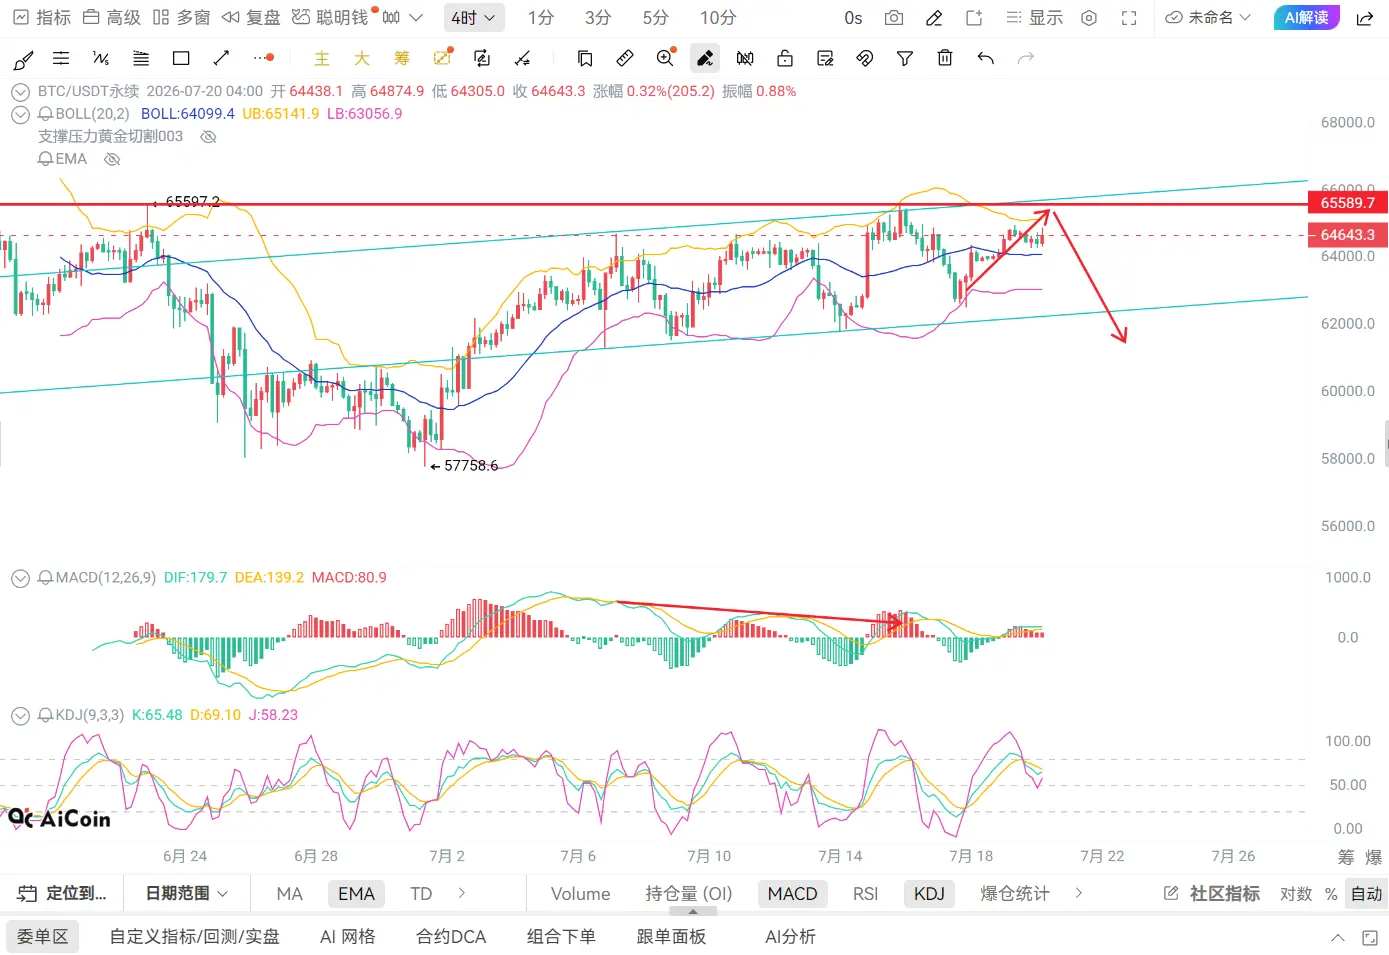This screenshot has height=955, width=1389.
Task: Toggle the TD overlay indicator
Action: tap(421, 893)
